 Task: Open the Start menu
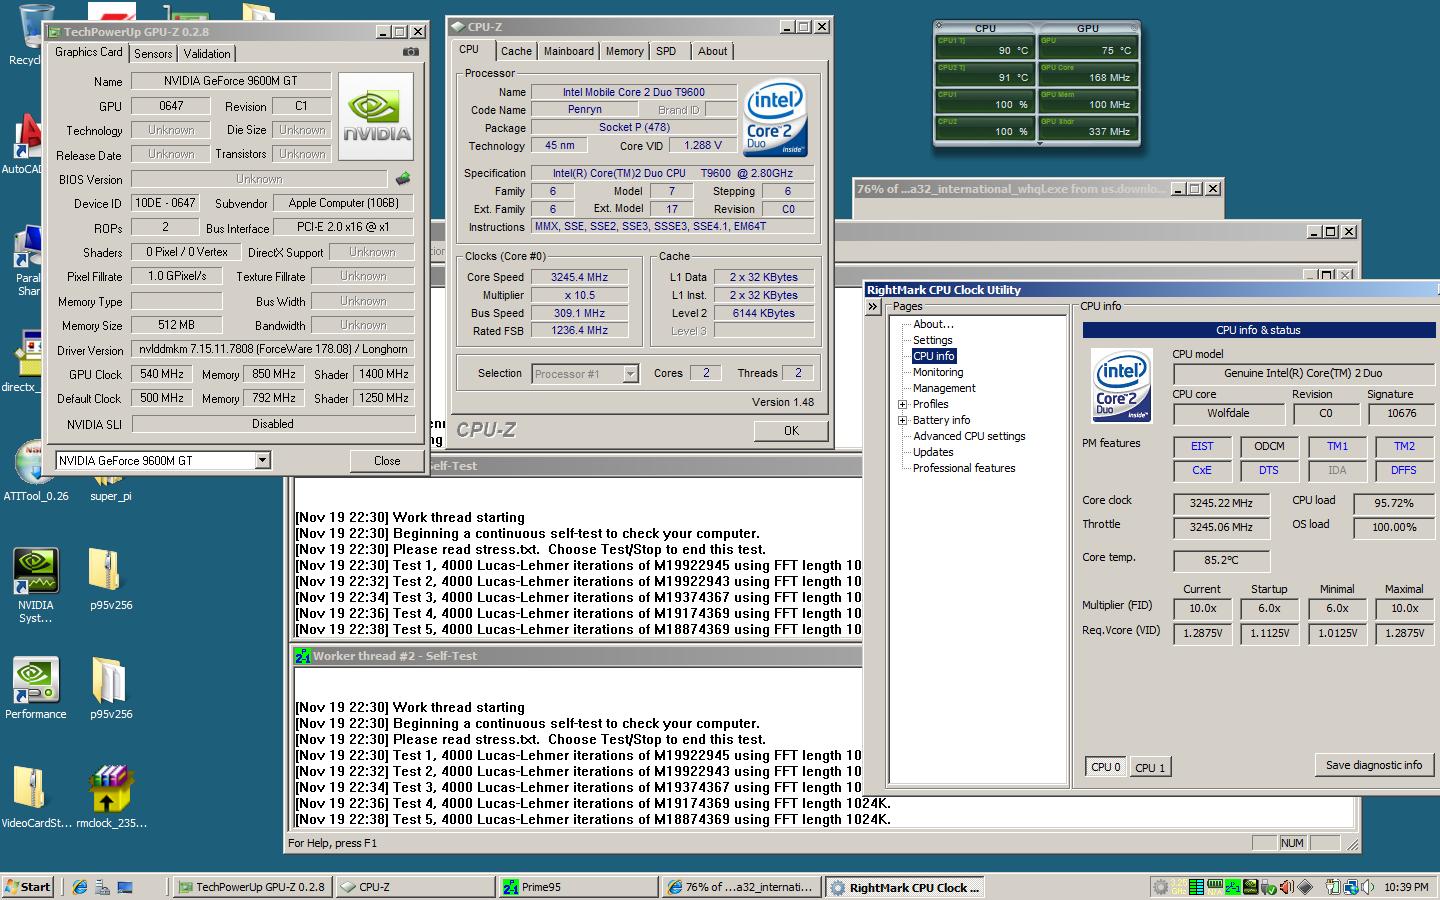(28, 887)
